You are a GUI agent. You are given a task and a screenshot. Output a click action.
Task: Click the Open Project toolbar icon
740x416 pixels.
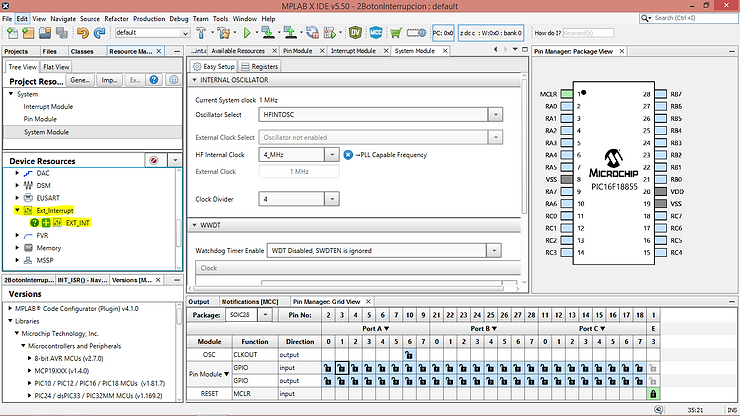click(x=45, y=33)
